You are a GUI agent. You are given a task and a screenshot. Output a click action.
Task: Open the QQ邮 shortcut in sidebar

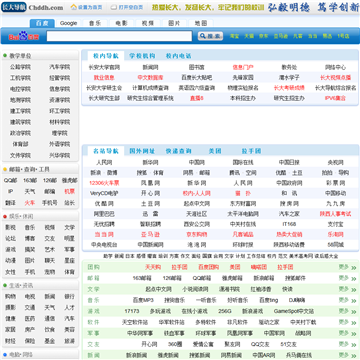tap(10, 180)
